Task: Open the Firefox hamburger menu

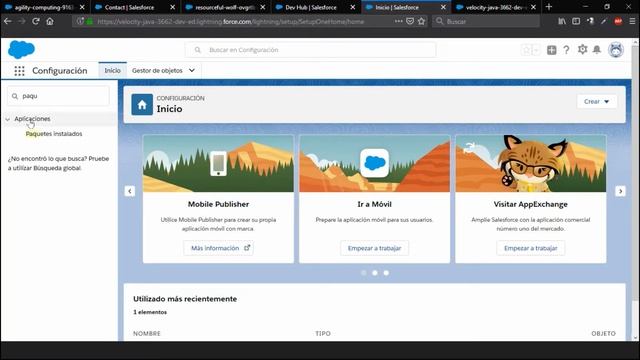Action: 632,21
